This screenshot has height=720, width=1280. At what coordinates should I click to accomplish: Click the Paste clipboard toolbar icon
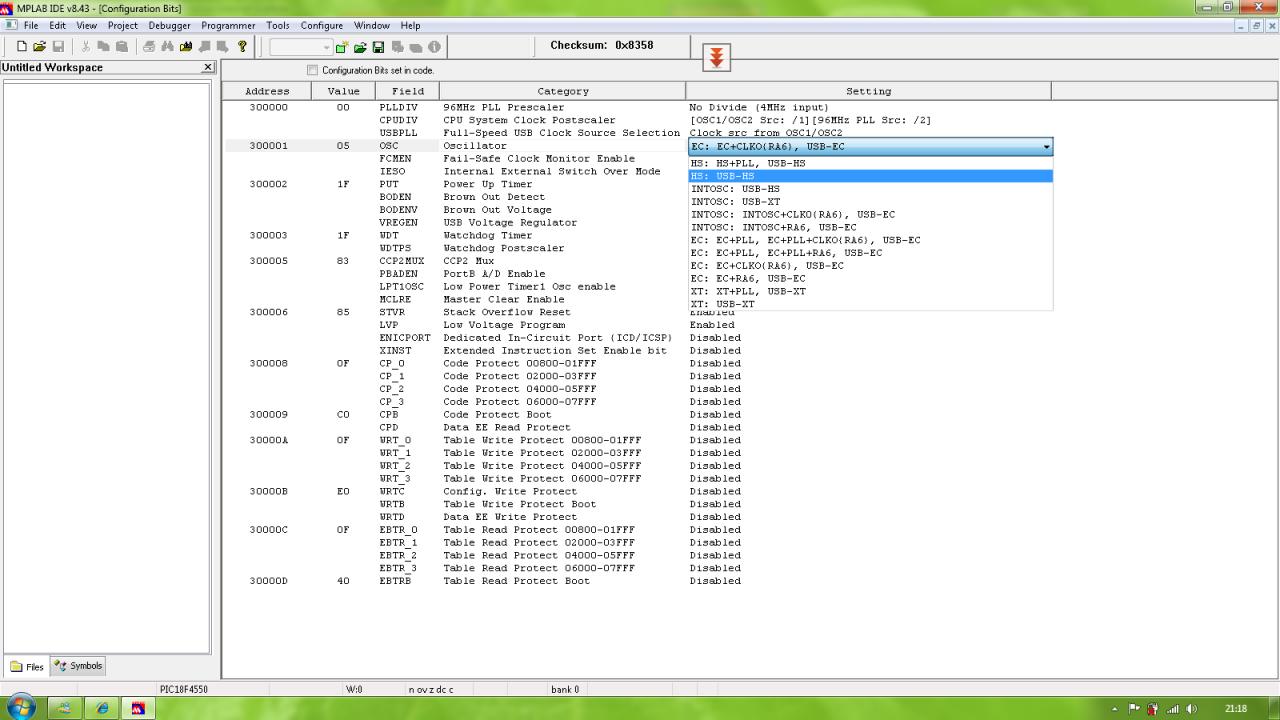(122, 47)
